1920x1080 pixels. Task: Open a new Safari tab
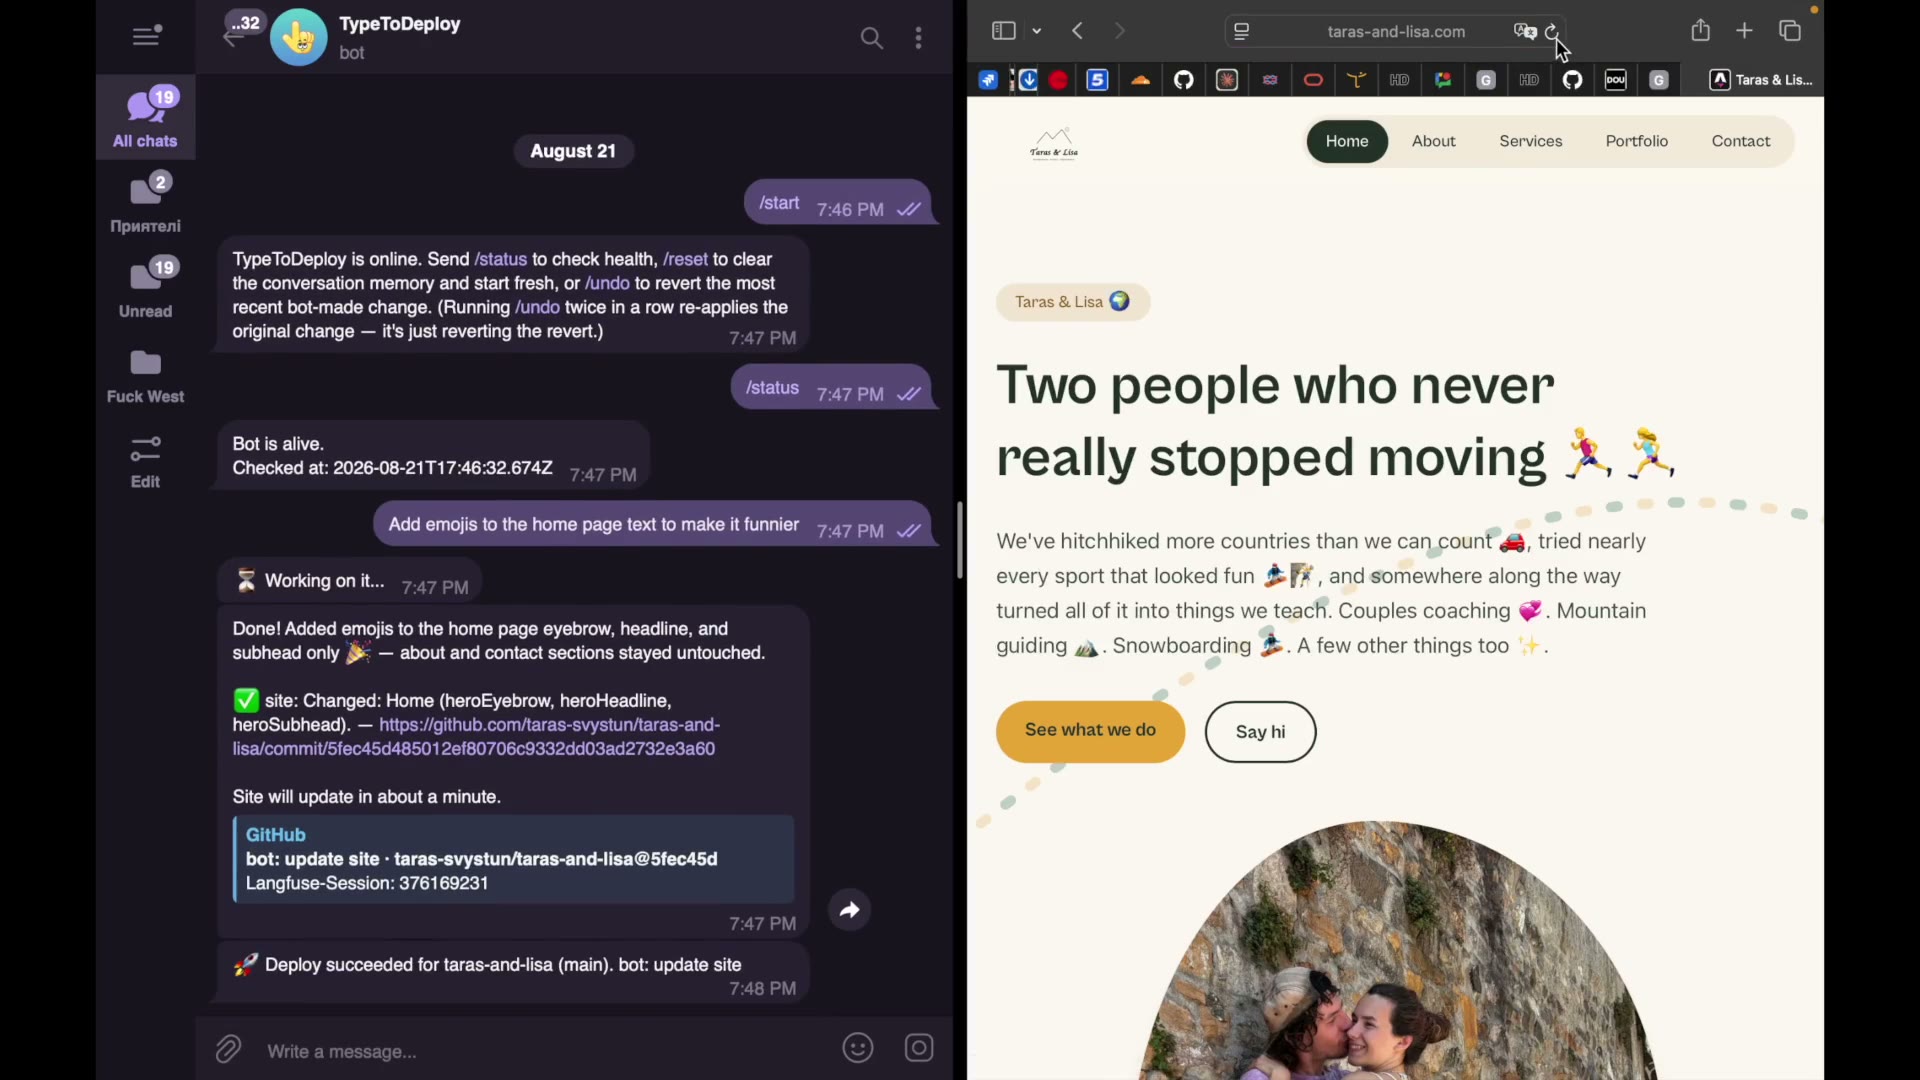pyautogui.click(x=1745, y=31)
